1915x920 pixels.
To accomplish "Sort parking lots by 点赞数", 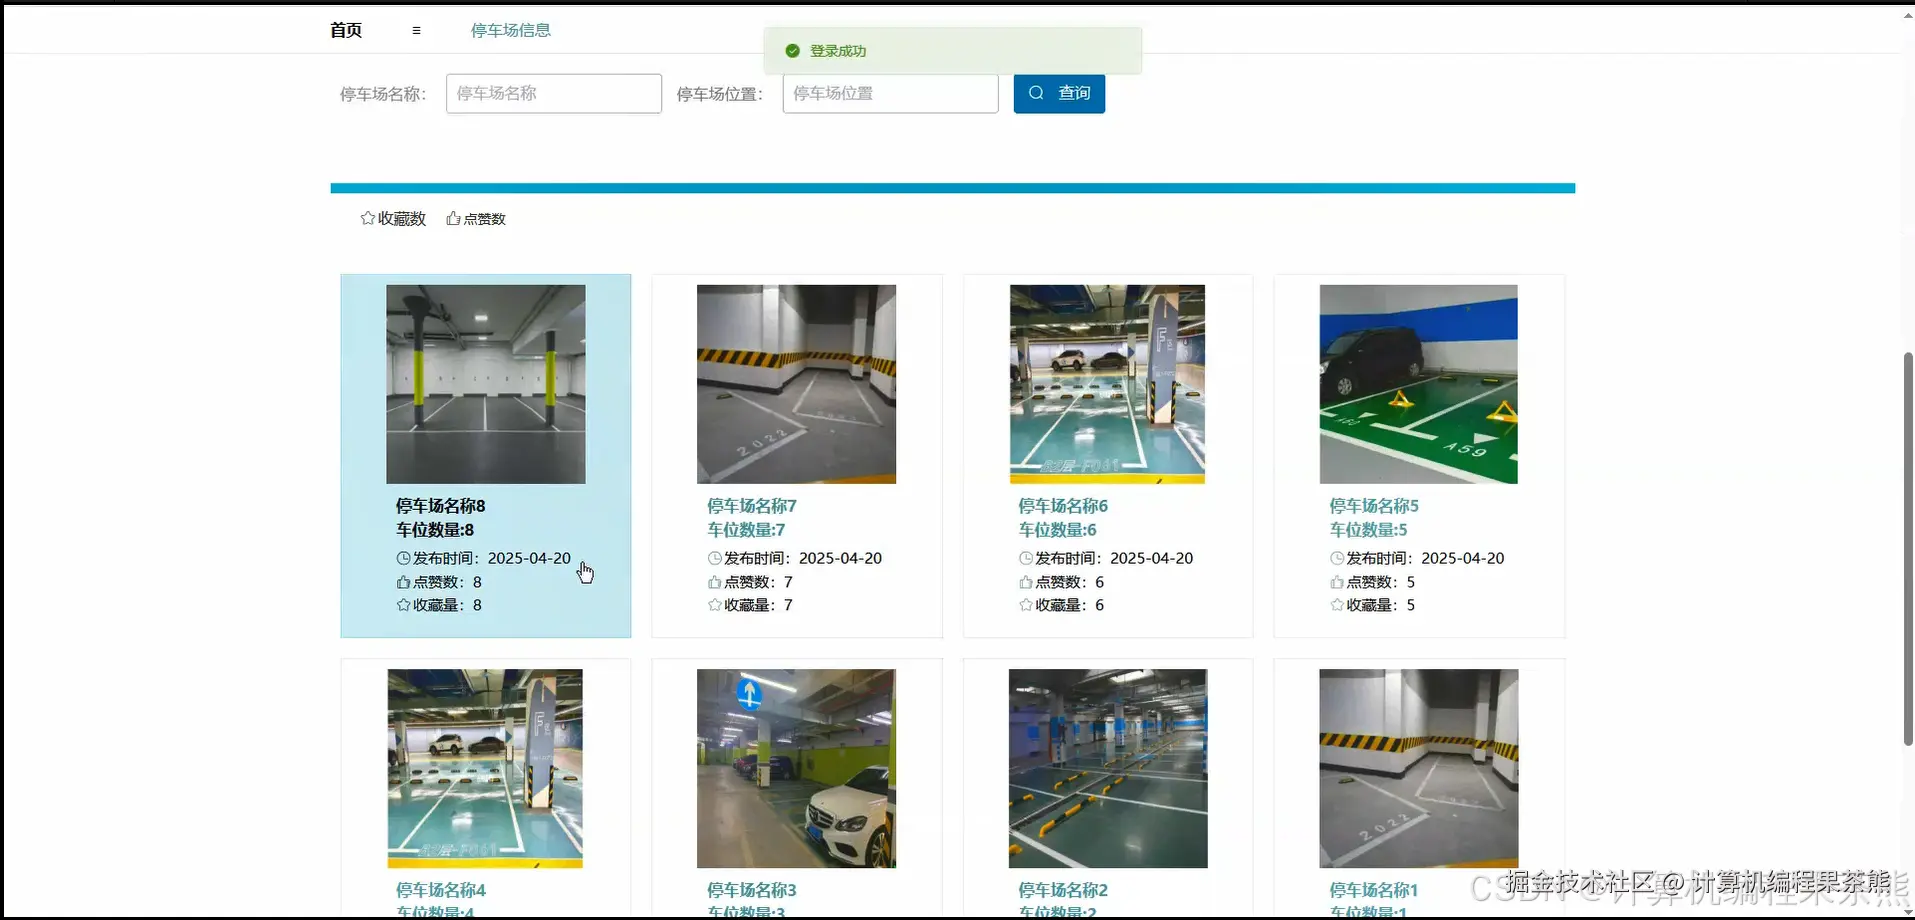I will click(476, 218).
